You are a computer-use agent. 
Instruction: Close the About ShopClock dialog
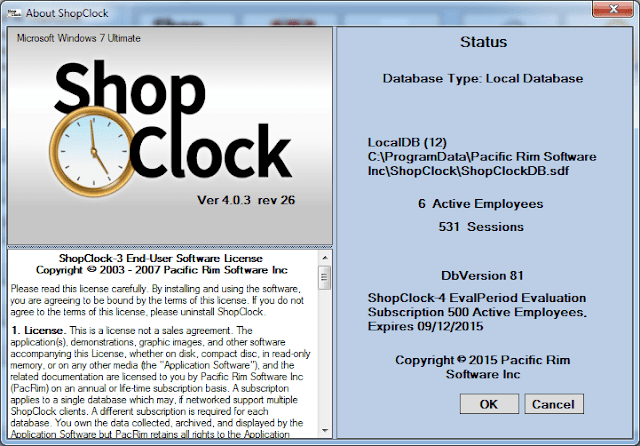pyautogui.click(x=612, y=9)
